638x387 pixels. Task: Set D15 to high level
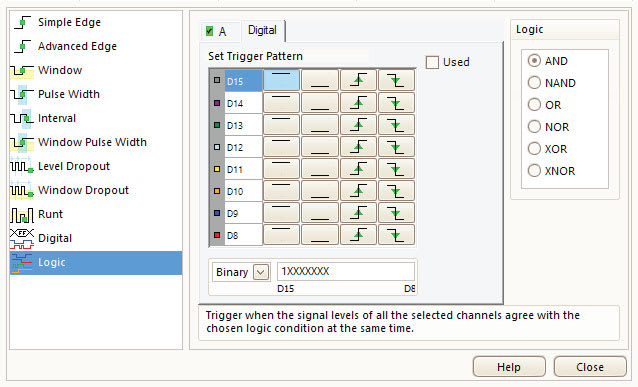(x=281, y=80)
